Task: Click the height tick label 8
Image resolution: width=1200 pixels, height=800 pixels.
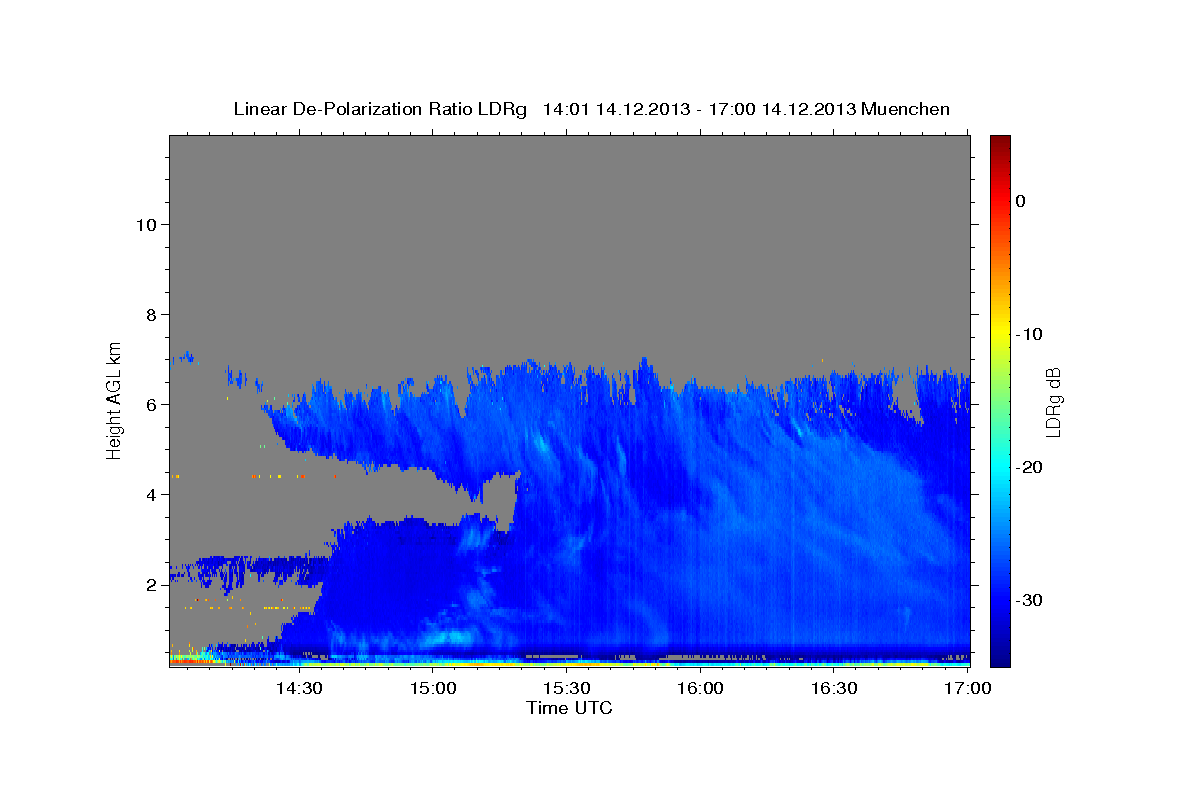Action: coord(151,314)
